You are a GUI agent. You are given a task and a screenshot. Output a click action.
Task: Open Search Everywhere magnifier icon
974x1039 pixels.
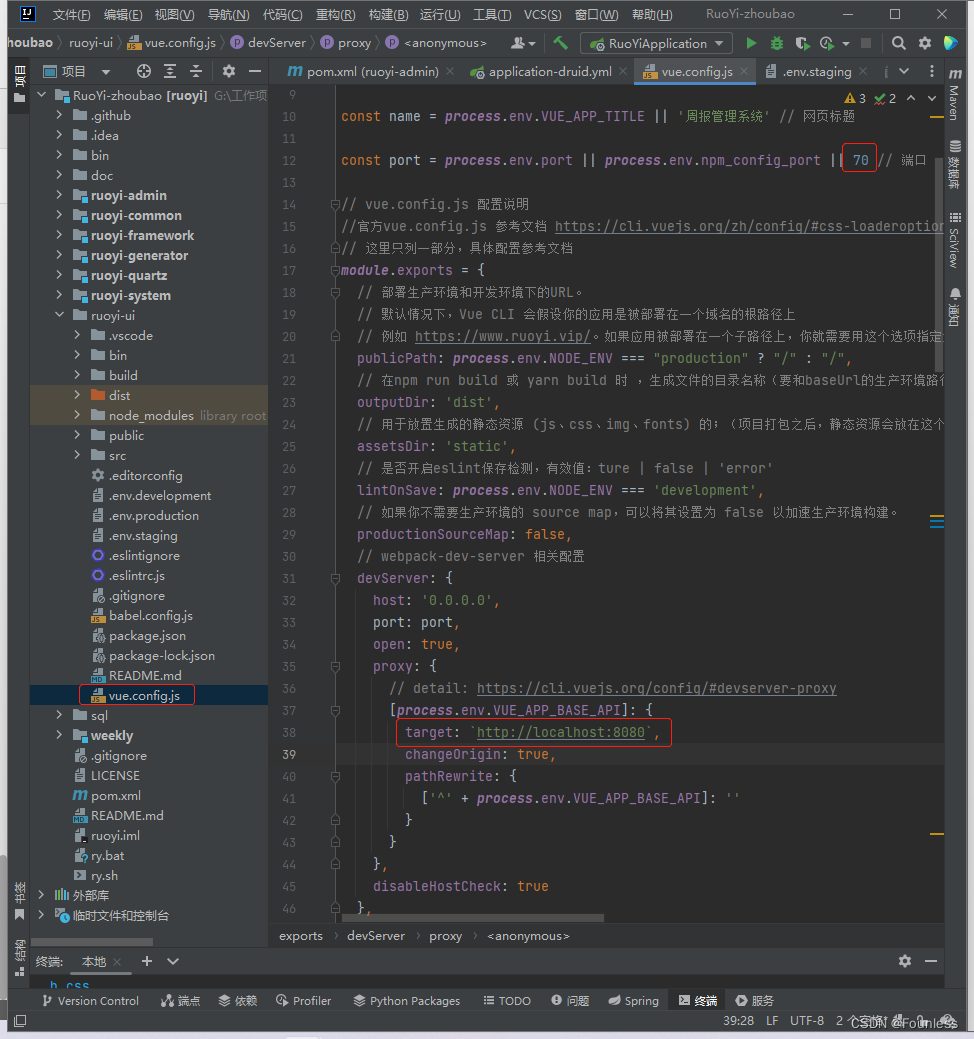click(x=898, y=43)
